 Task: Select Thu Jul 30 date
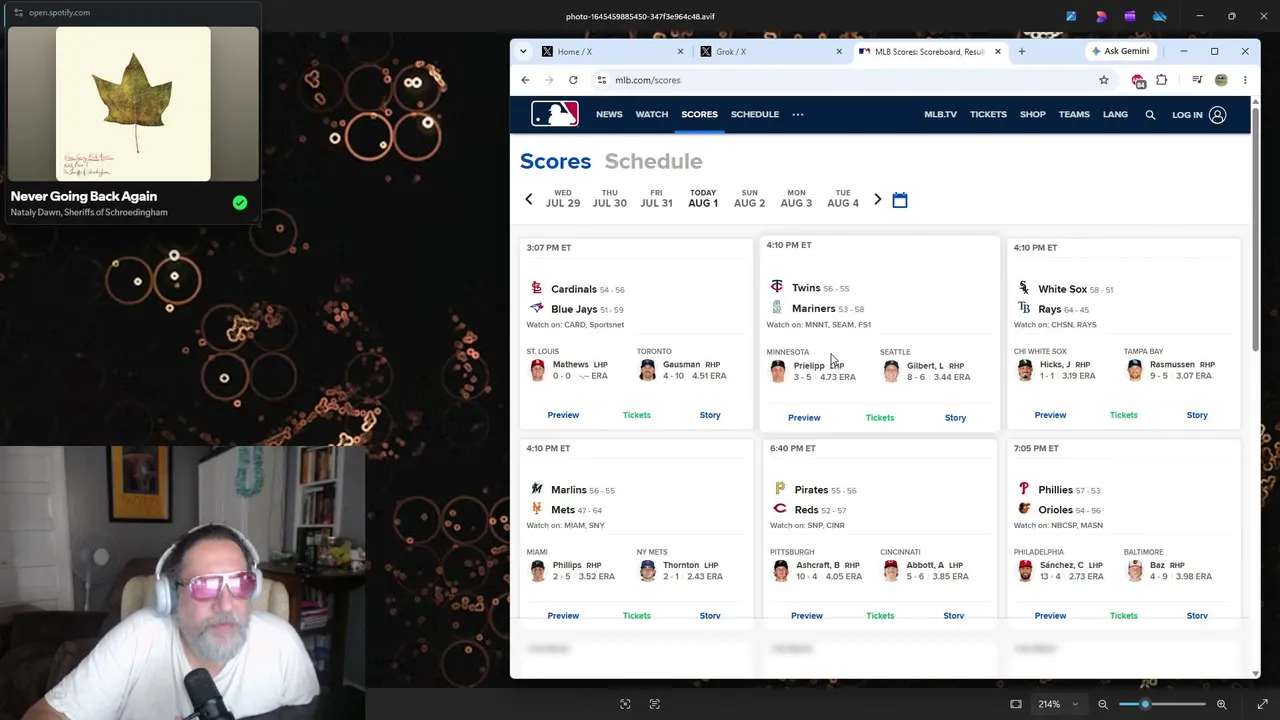(x=609, y=199)
